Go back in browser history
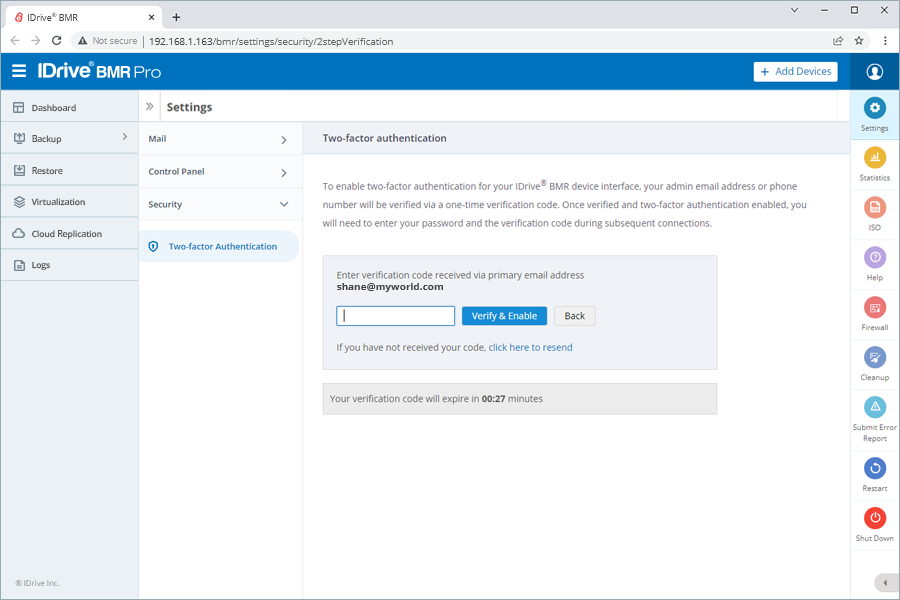This screenshot has height=600, width=900. coord(15,41)
